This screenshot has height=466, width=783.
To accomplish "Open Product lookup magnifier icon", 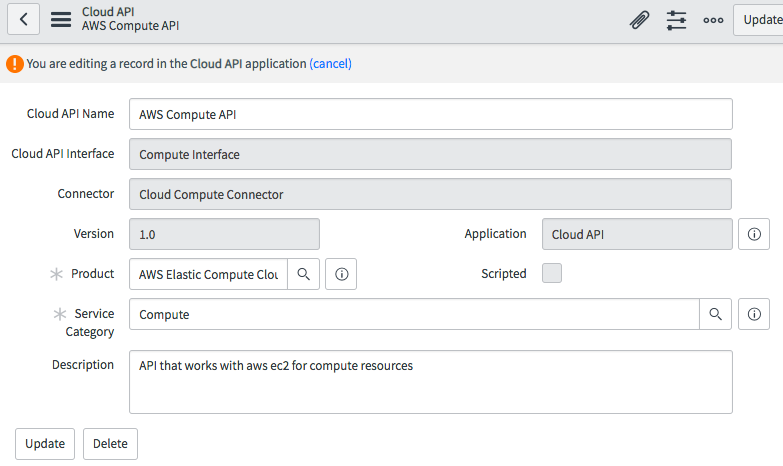I will tap(304, 274).
